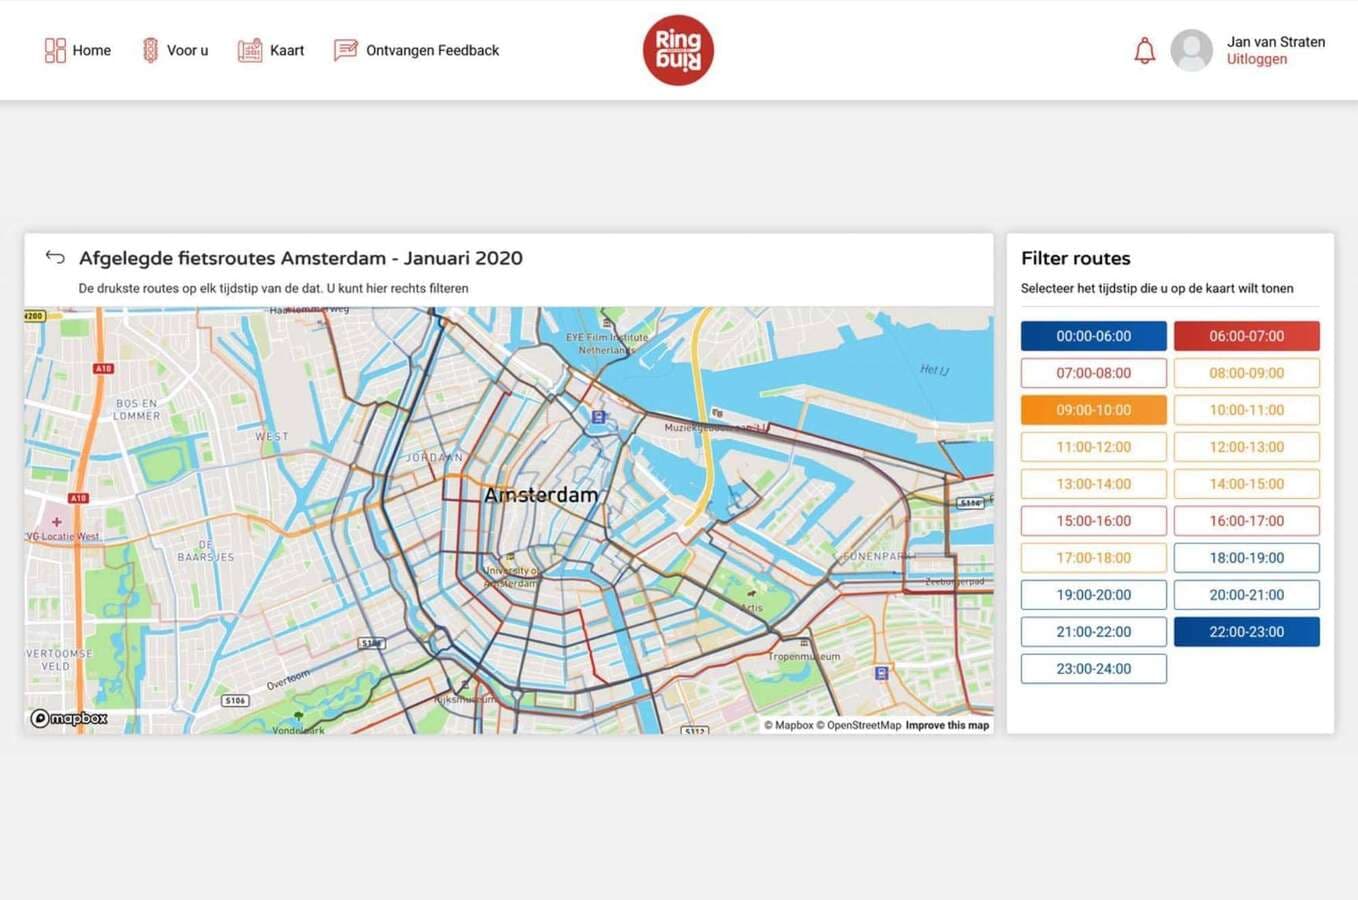Click the Uitloggen link

(x=1256, y=59)
